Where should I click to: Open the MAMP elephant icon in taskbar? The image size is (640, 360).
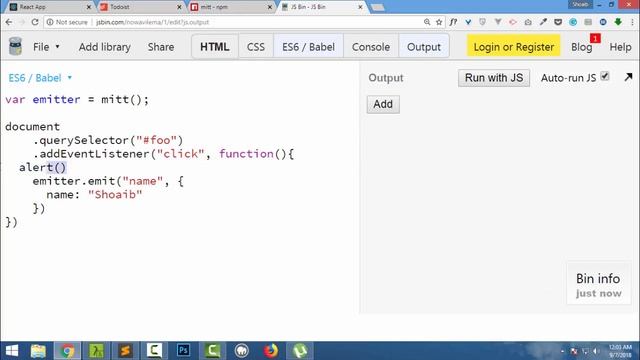point(241,351)
